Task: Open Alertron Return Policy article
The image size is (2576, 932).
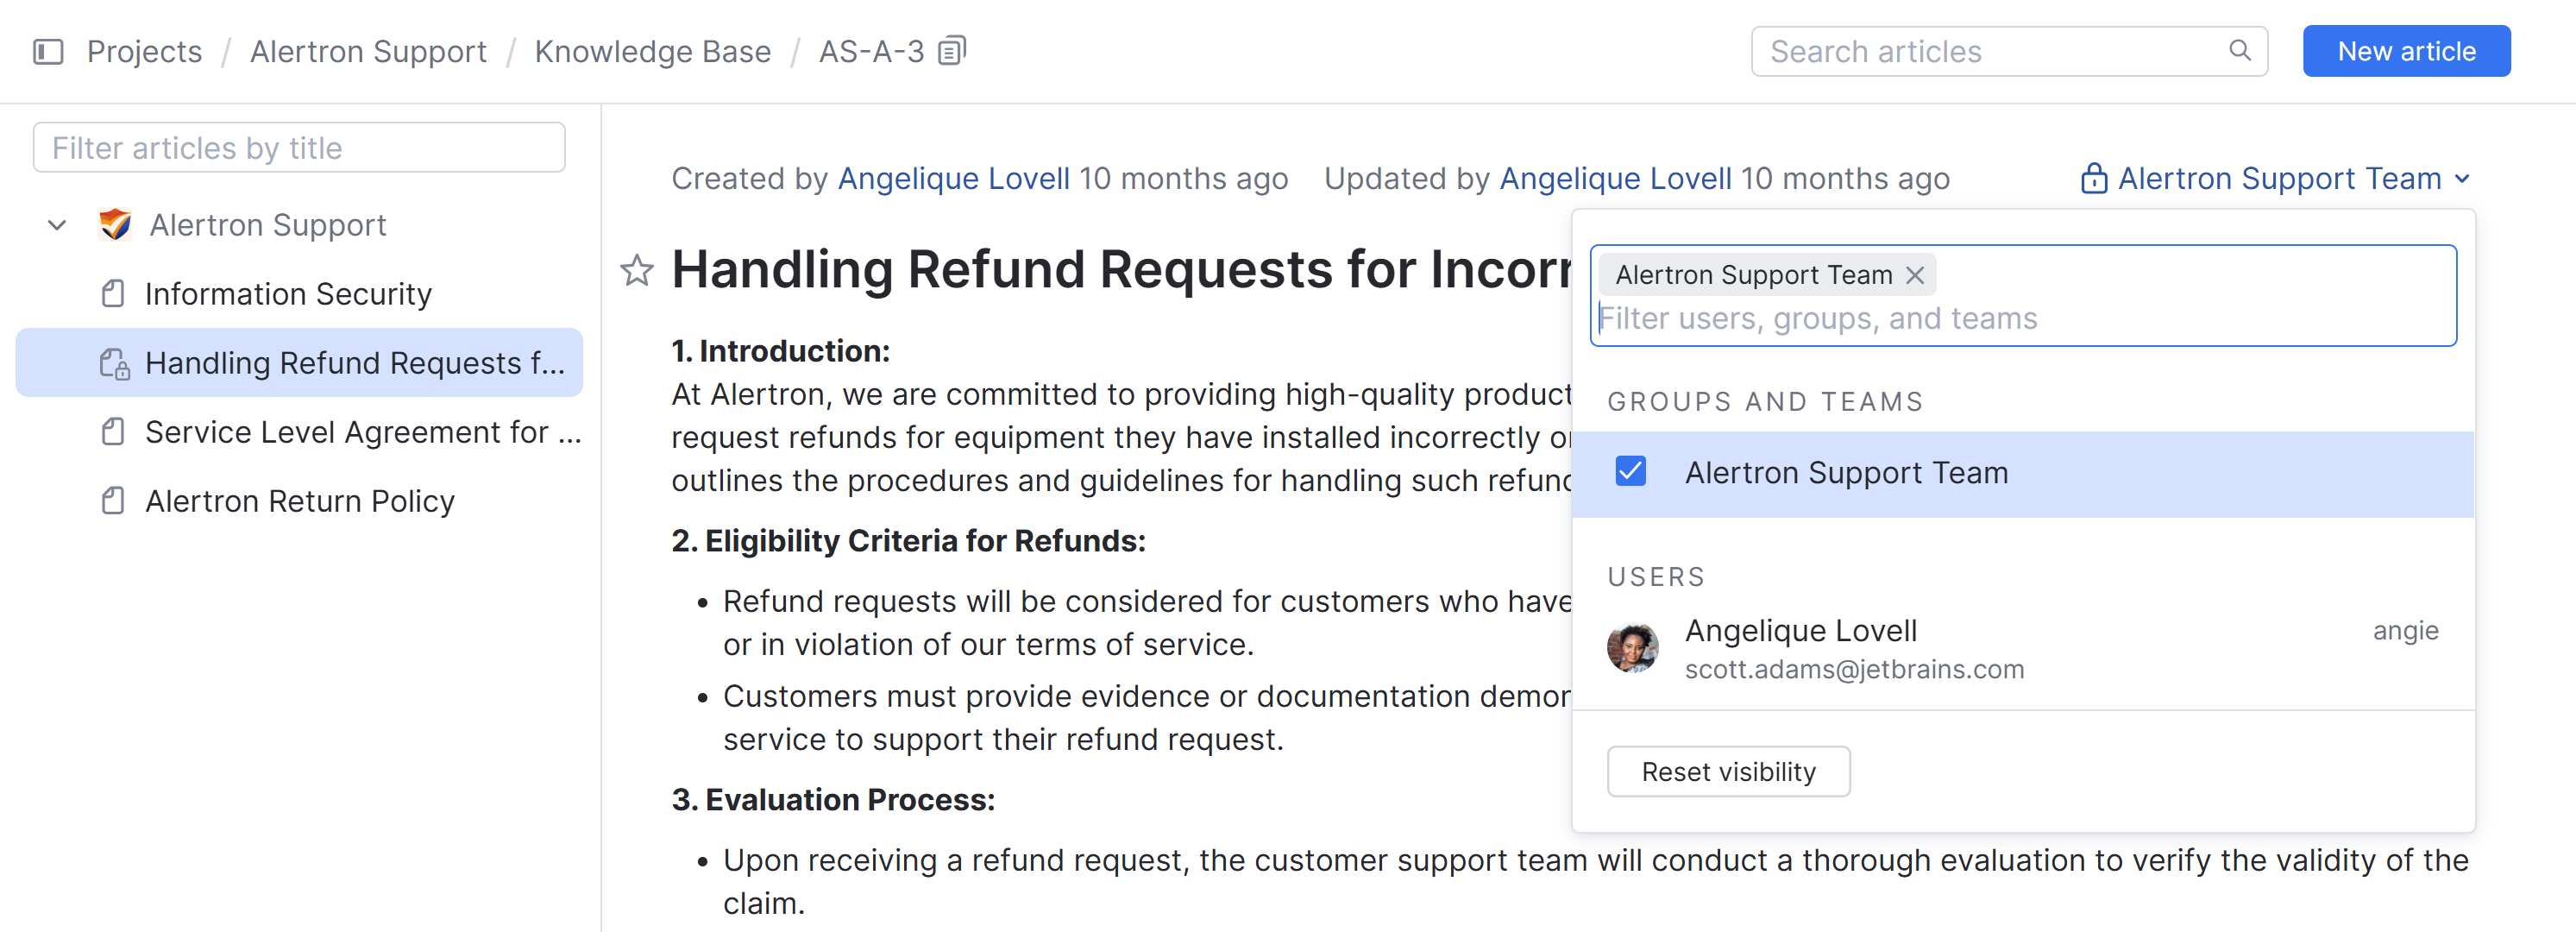Action: click(x=299, y=501)
